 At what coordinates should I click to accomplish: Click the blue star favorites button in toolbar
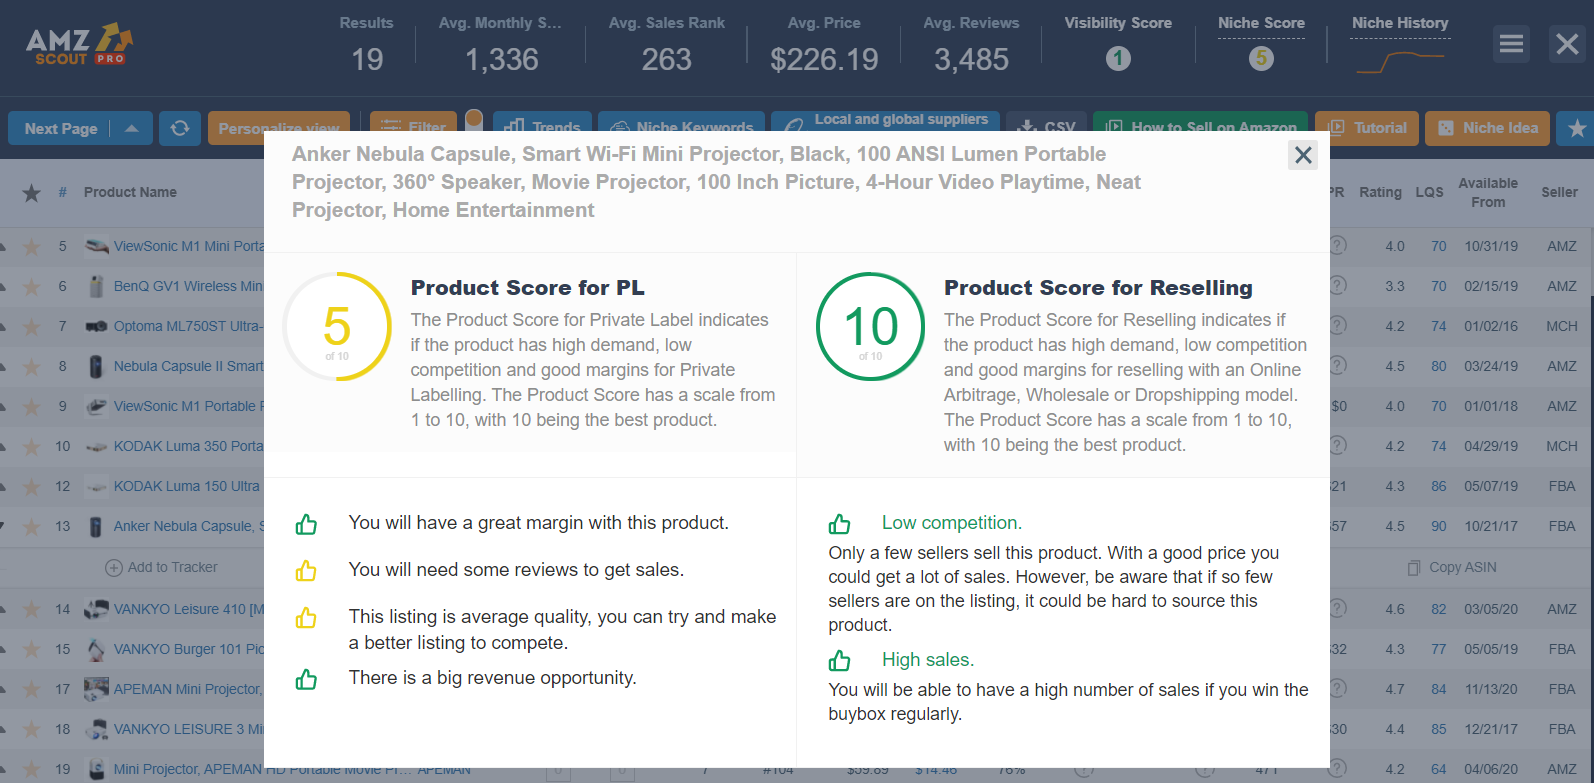click(x=1577, y=128)
